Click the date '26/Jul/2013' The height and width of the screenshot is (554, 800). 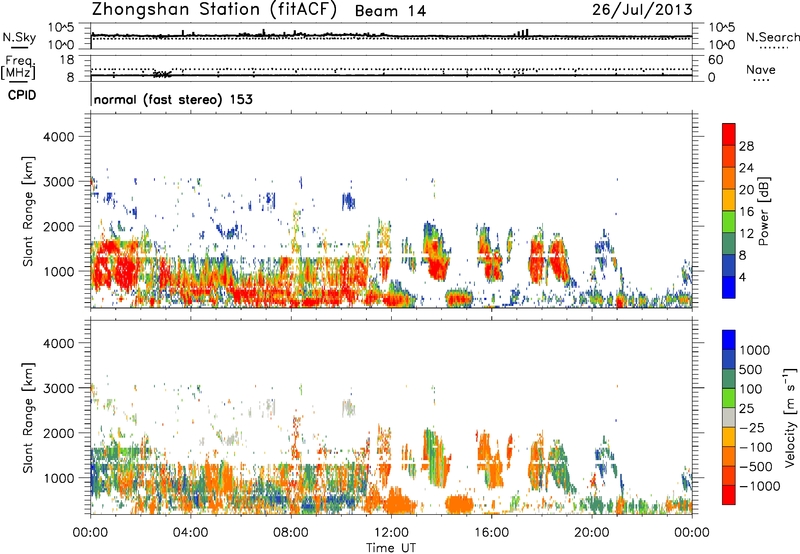pos(642,10)
